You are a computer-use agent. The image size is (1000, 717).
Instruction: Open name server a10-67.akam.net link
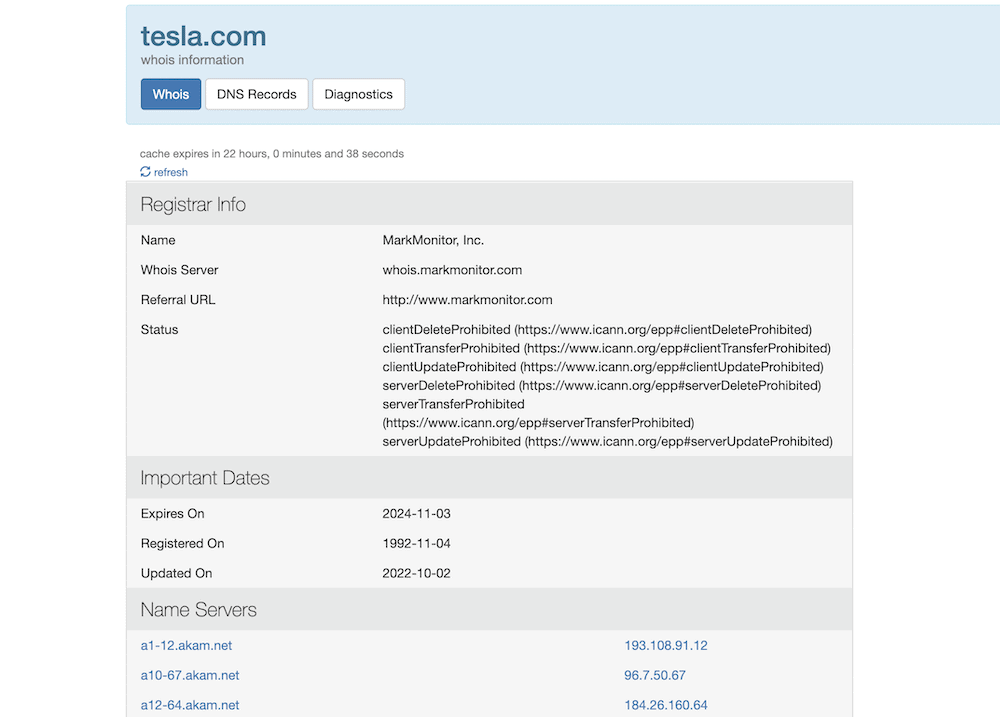coord(190,676)
